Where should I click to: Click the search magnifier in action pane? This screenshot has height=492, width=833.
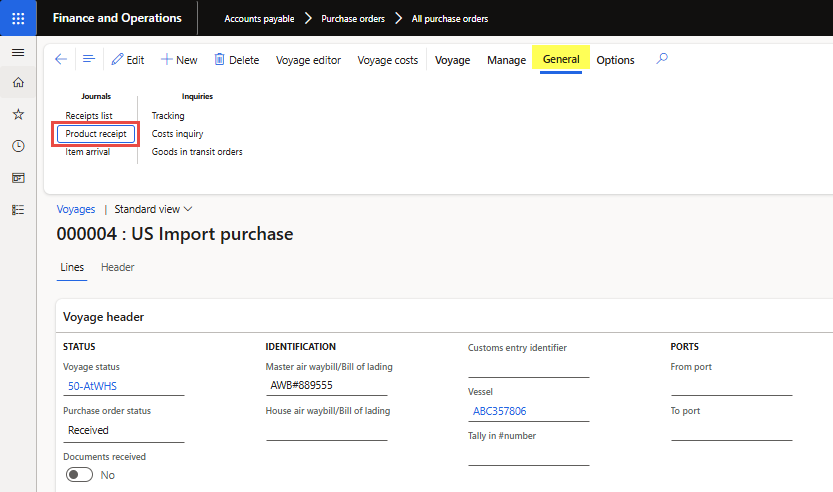pyautogui.click(x=661, y=60)
